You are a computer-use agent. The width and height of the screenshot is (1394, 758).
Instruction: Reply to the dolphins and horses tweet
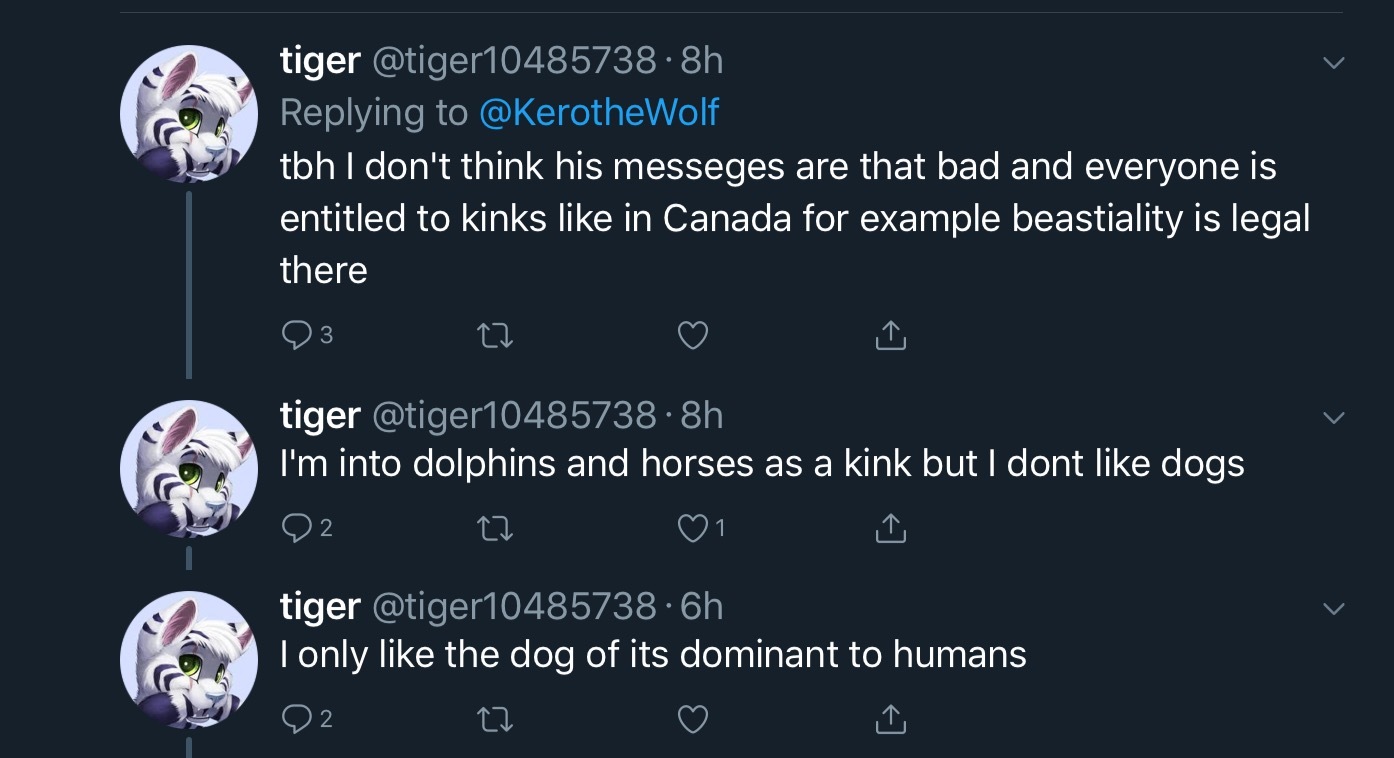pyautogui.click(x=296, y=528)
